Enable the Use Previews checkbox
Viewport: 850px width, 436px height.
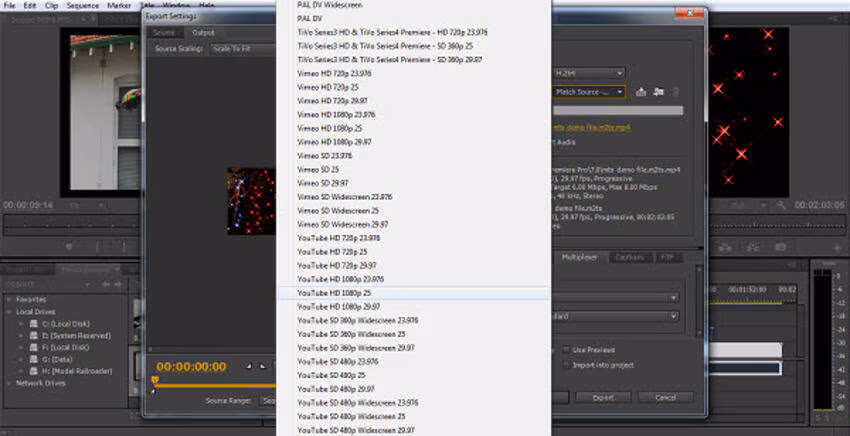click(x=566, y=350)
